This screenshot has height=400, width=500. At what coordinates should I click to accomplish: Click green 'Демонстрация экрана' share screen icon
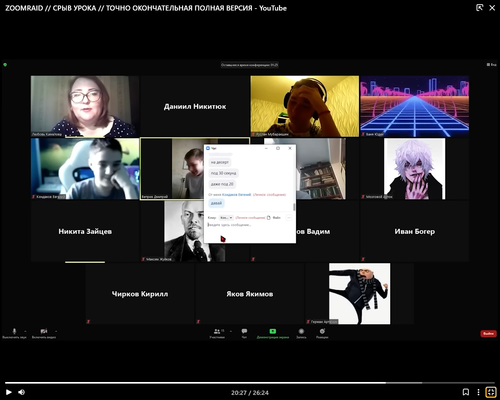point(273,331)
